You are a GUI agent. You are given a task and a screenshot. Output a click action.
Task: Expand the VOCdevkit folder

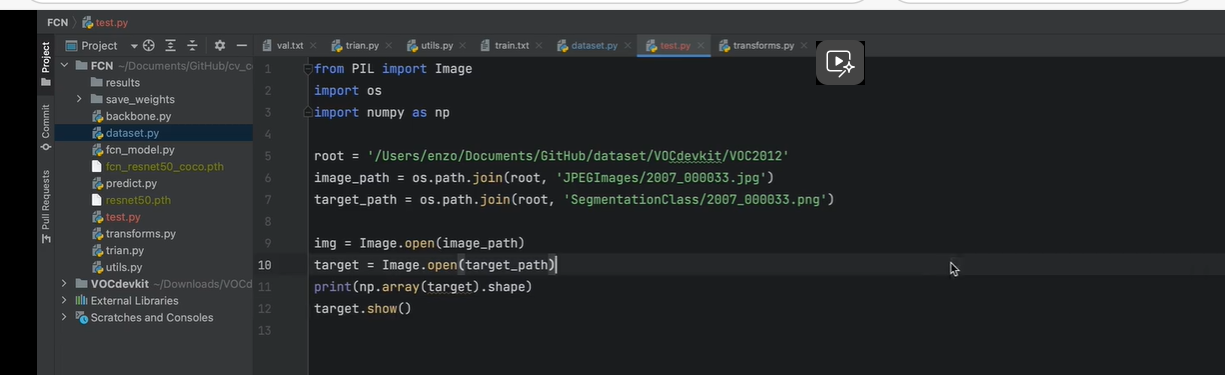coord(65,284)
